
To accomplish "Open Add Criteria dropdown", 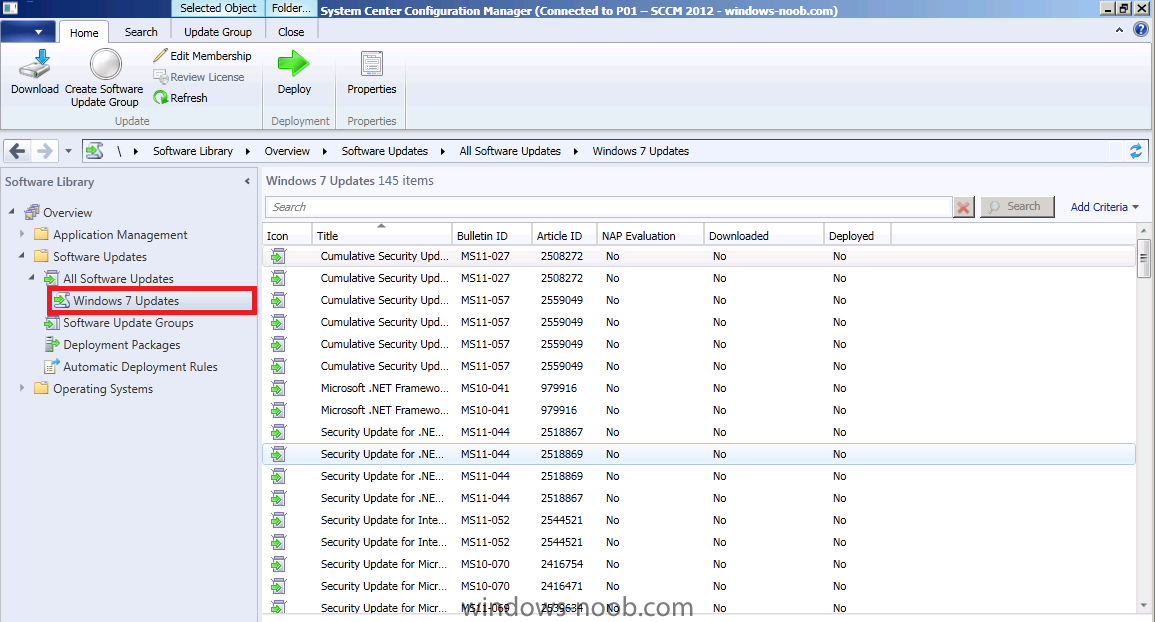I will pyautogui.click(x=1104, y=207).
